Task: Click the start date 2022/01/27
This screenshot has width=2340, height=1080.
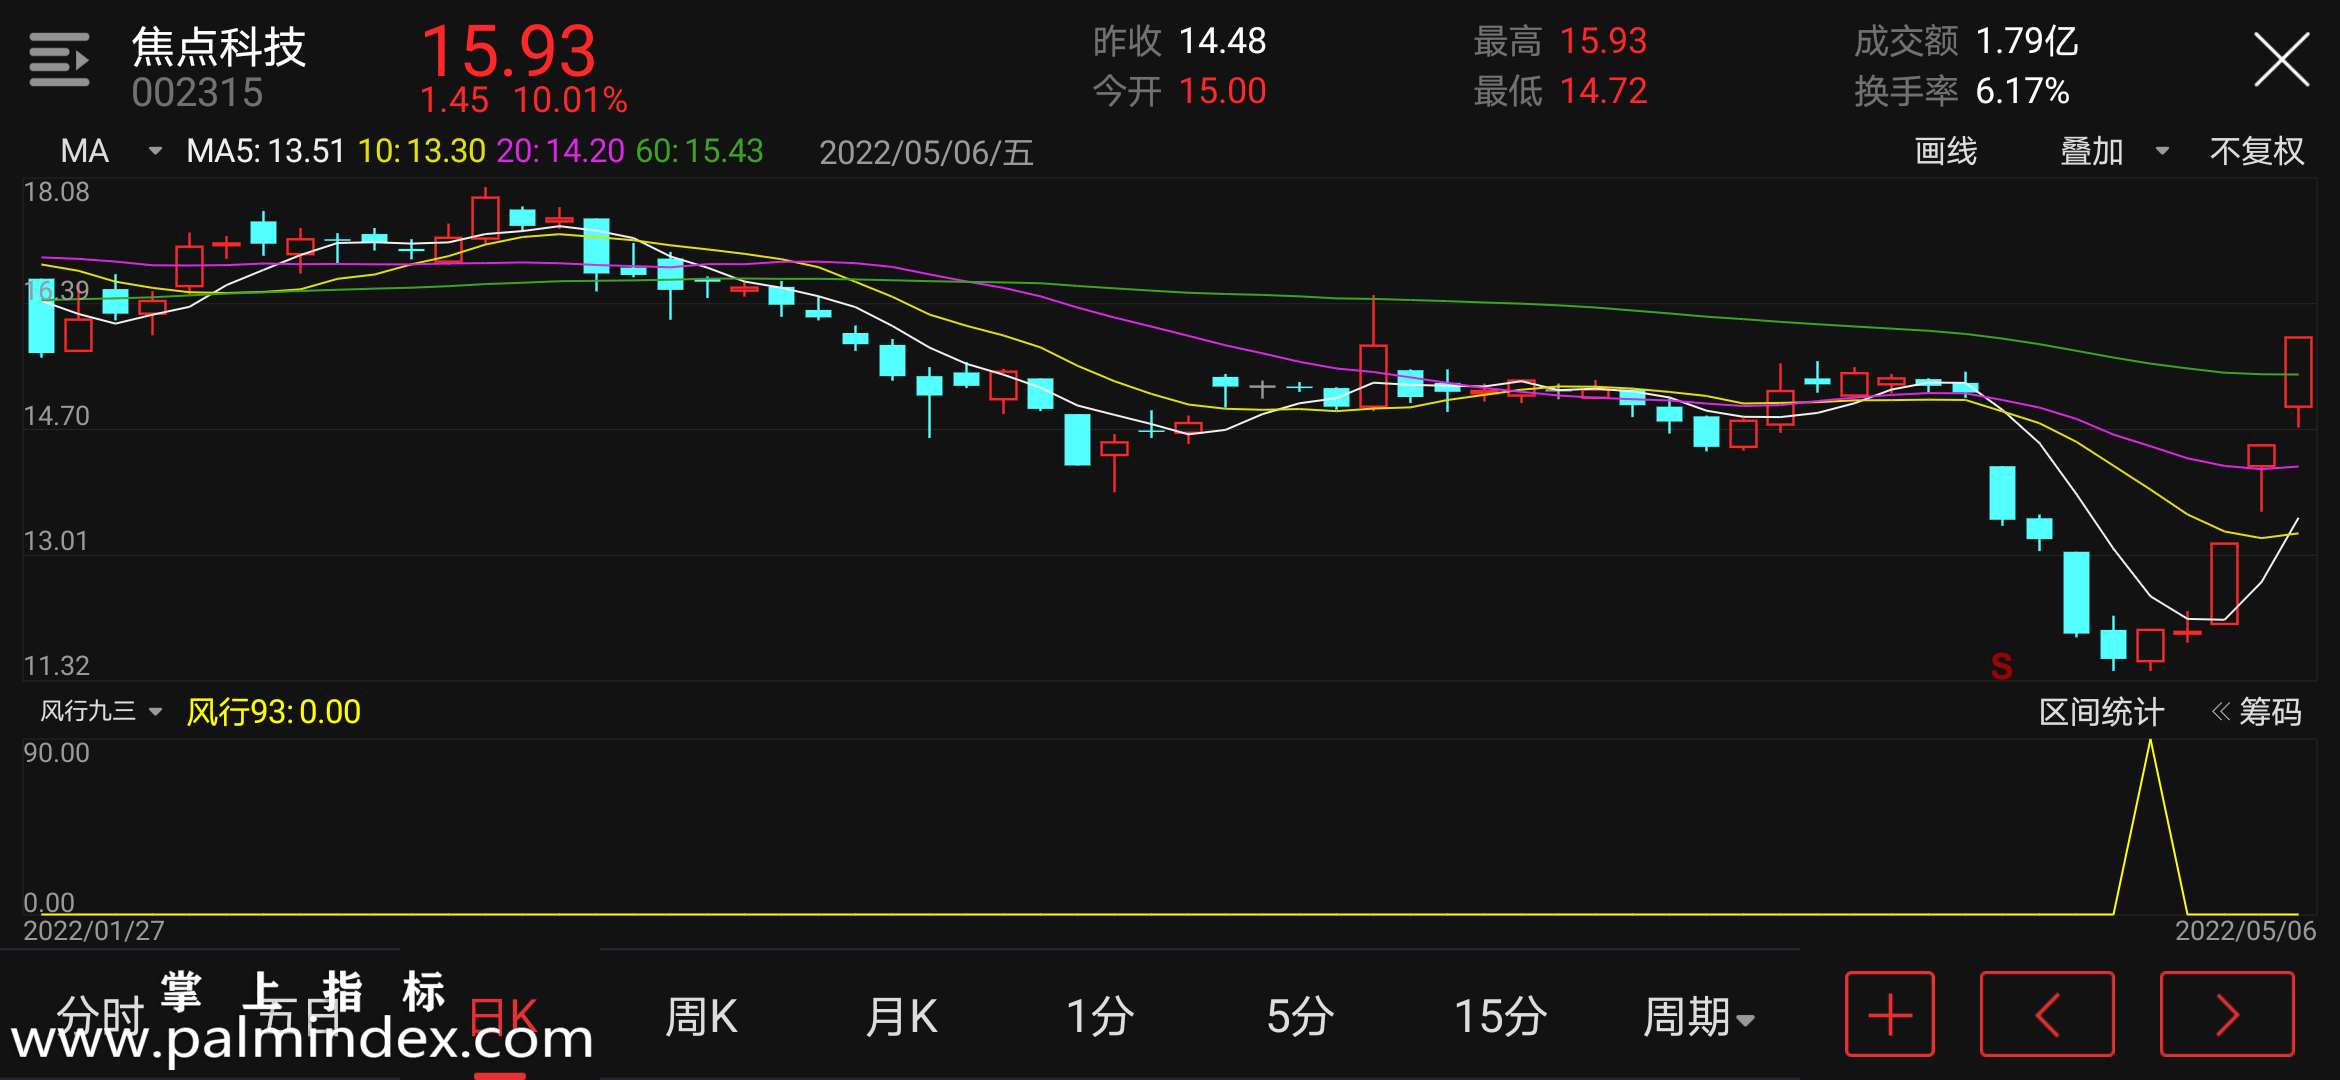Action: [94, 931]
